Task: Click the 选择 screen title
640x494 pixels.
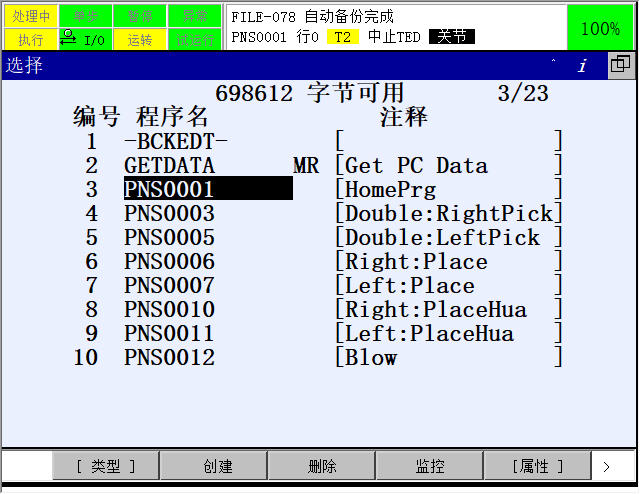Action: (x=24, y=65)
